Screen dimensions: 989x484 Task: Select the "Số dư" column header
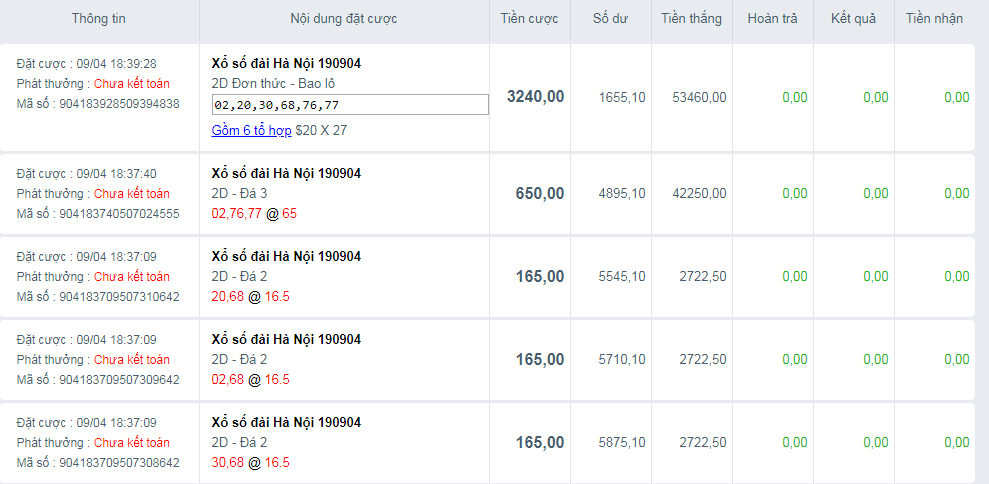pos(610,19)
